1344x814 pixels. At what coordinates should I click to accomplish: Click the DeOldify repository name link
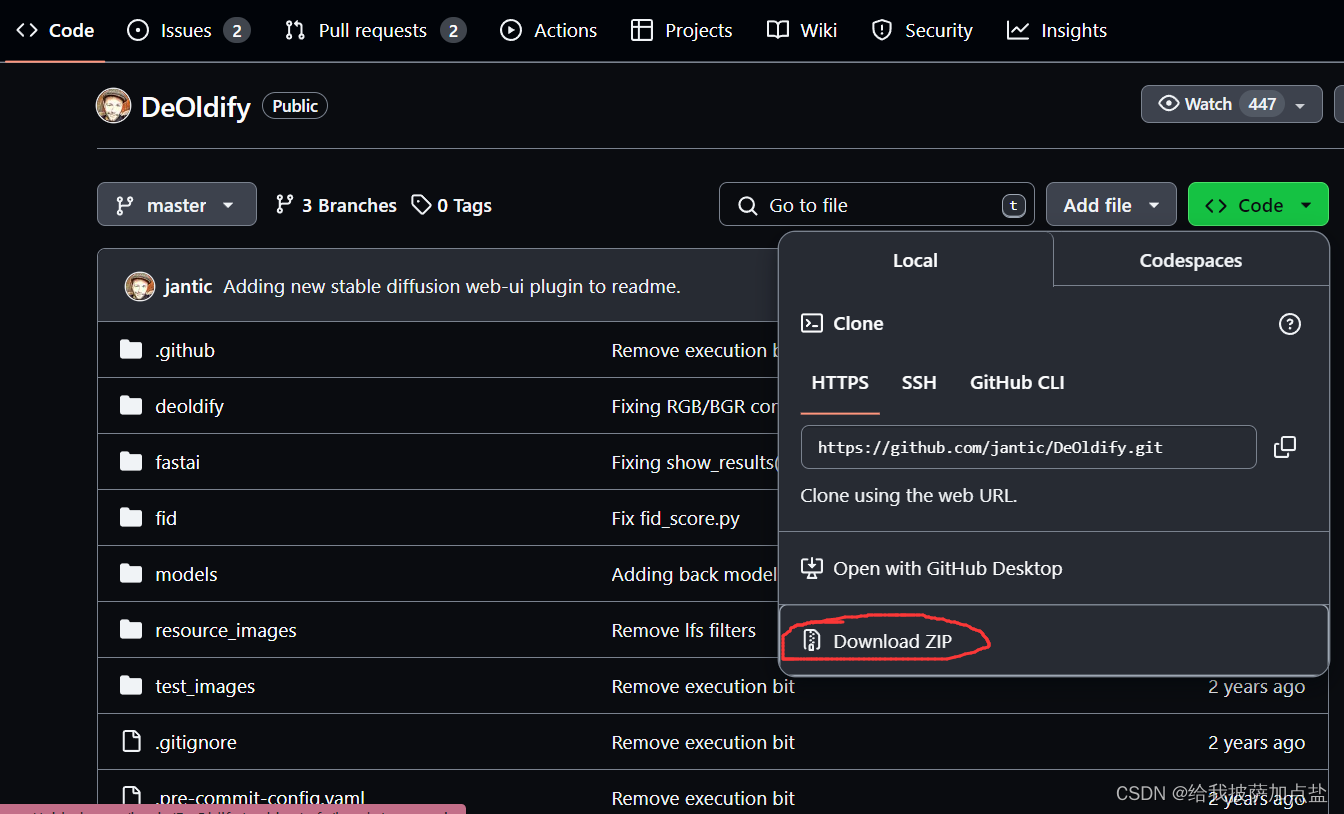pyautogui.click(x=196, y=107)
